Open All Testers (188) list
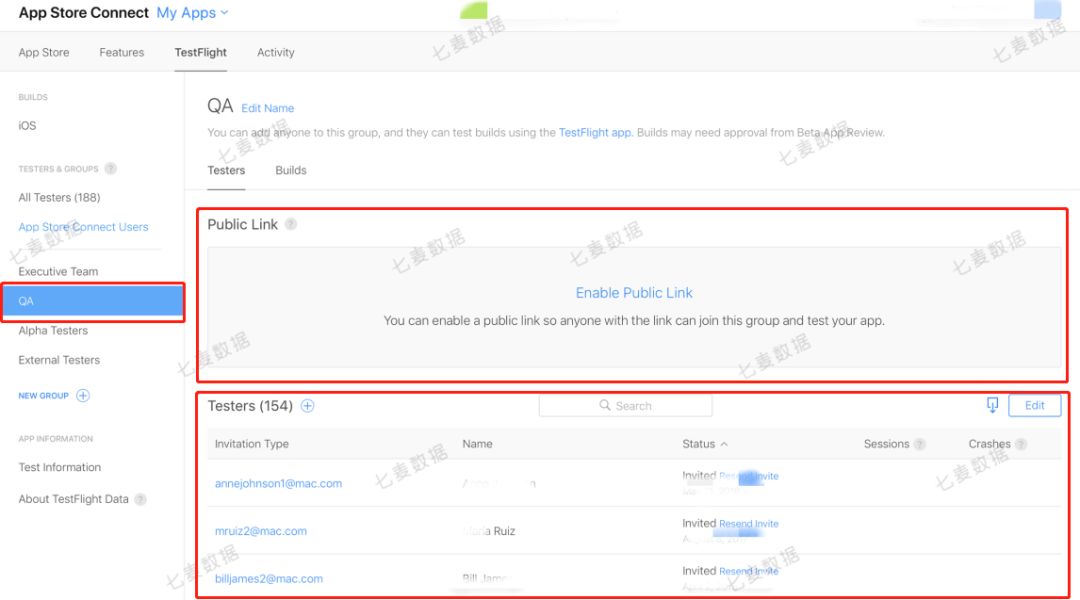This screenshot has height=600, width=1080. point(59,198)
